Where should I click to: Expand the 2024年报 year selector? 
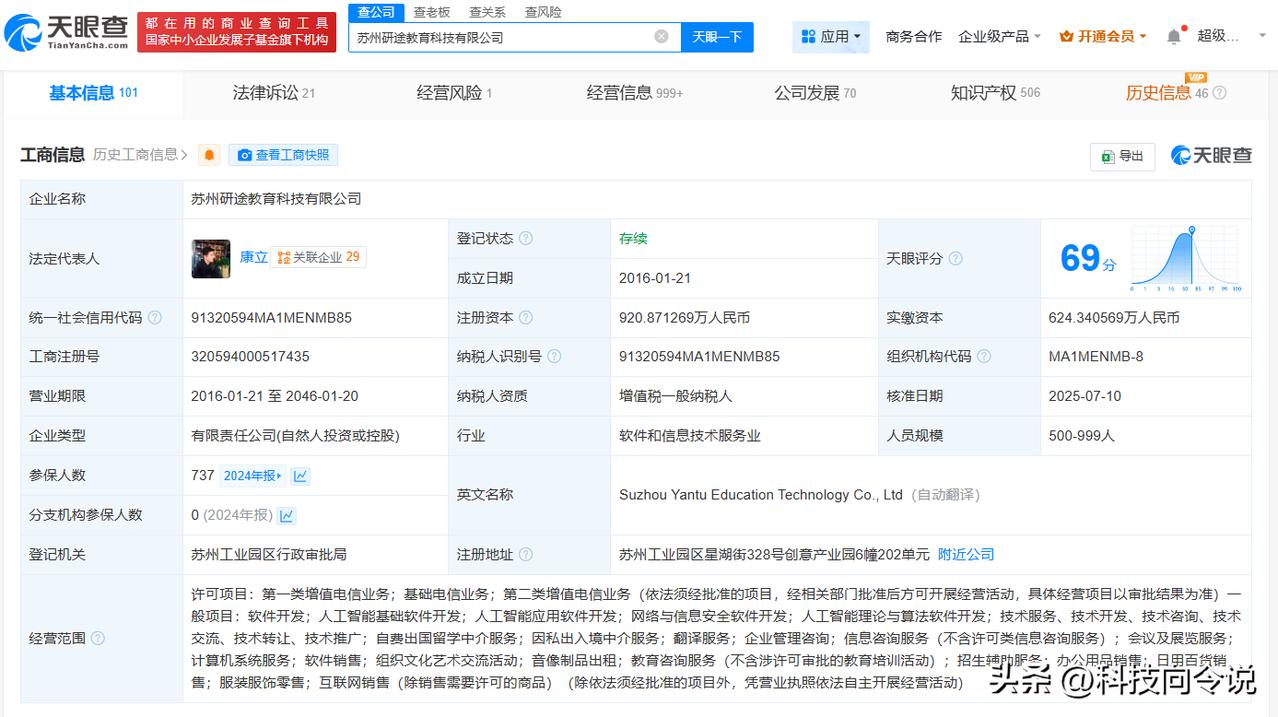[253, 476]
